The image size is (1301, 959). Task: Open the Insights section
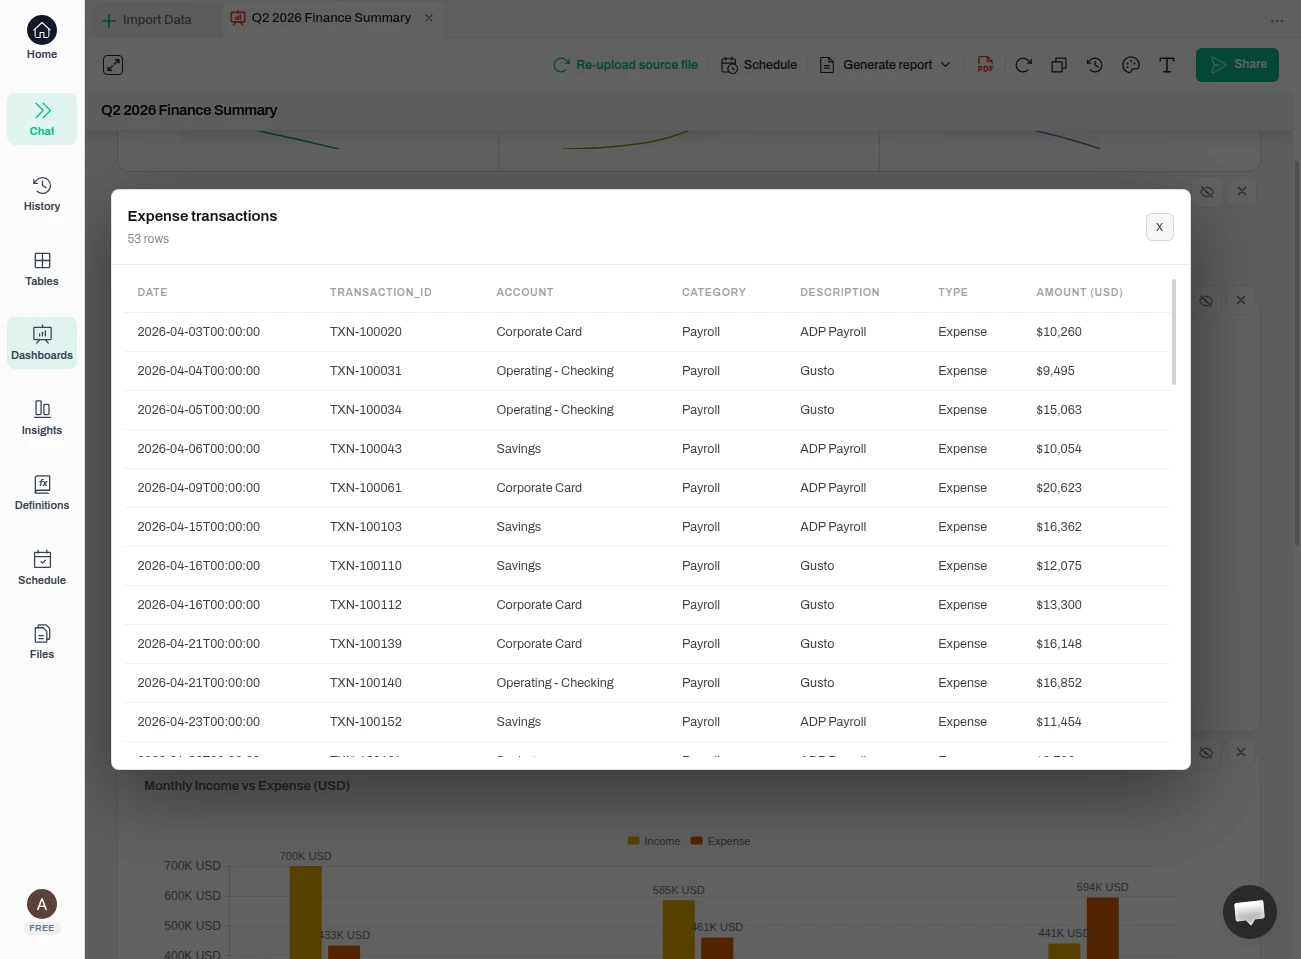click(42, 418)
